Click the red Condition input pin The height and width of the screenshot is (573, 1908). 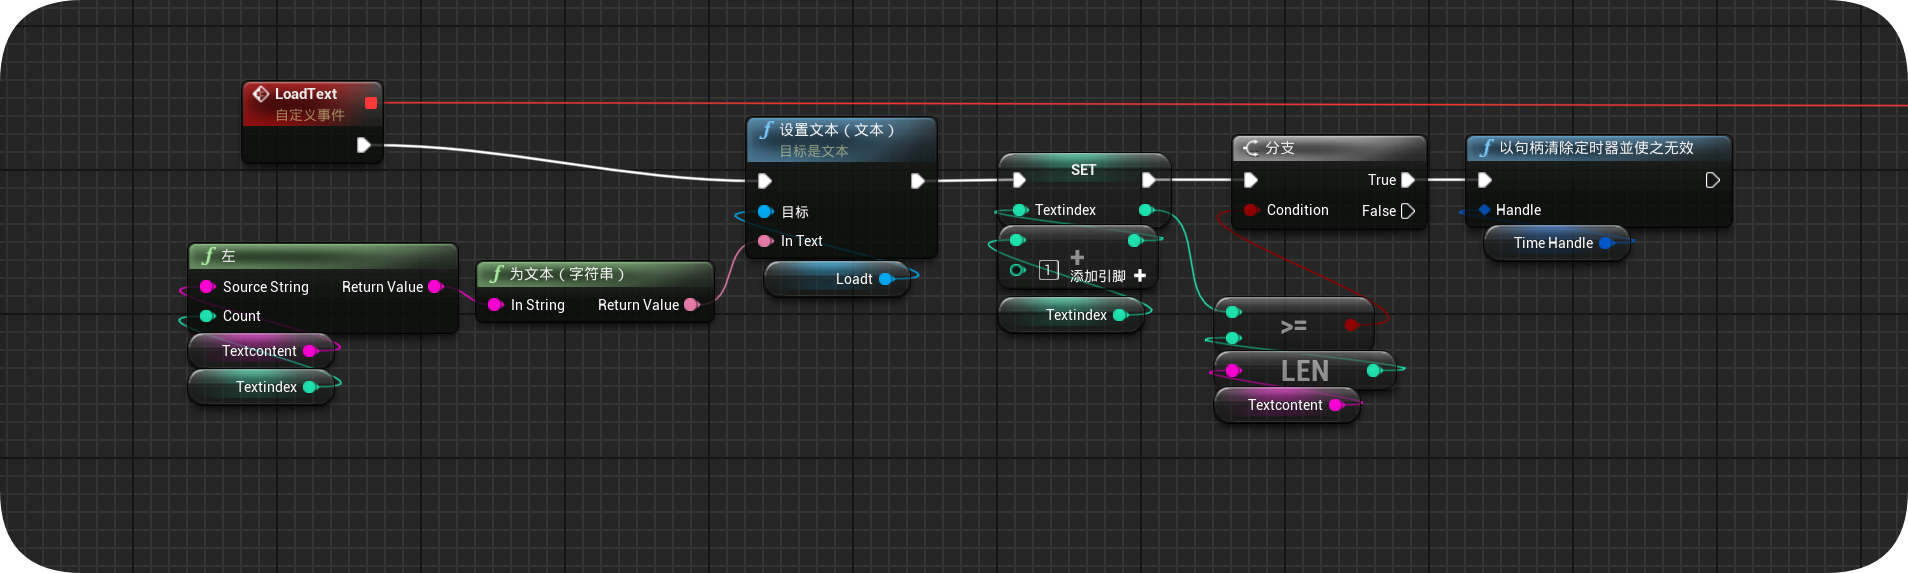[1250, 210]
